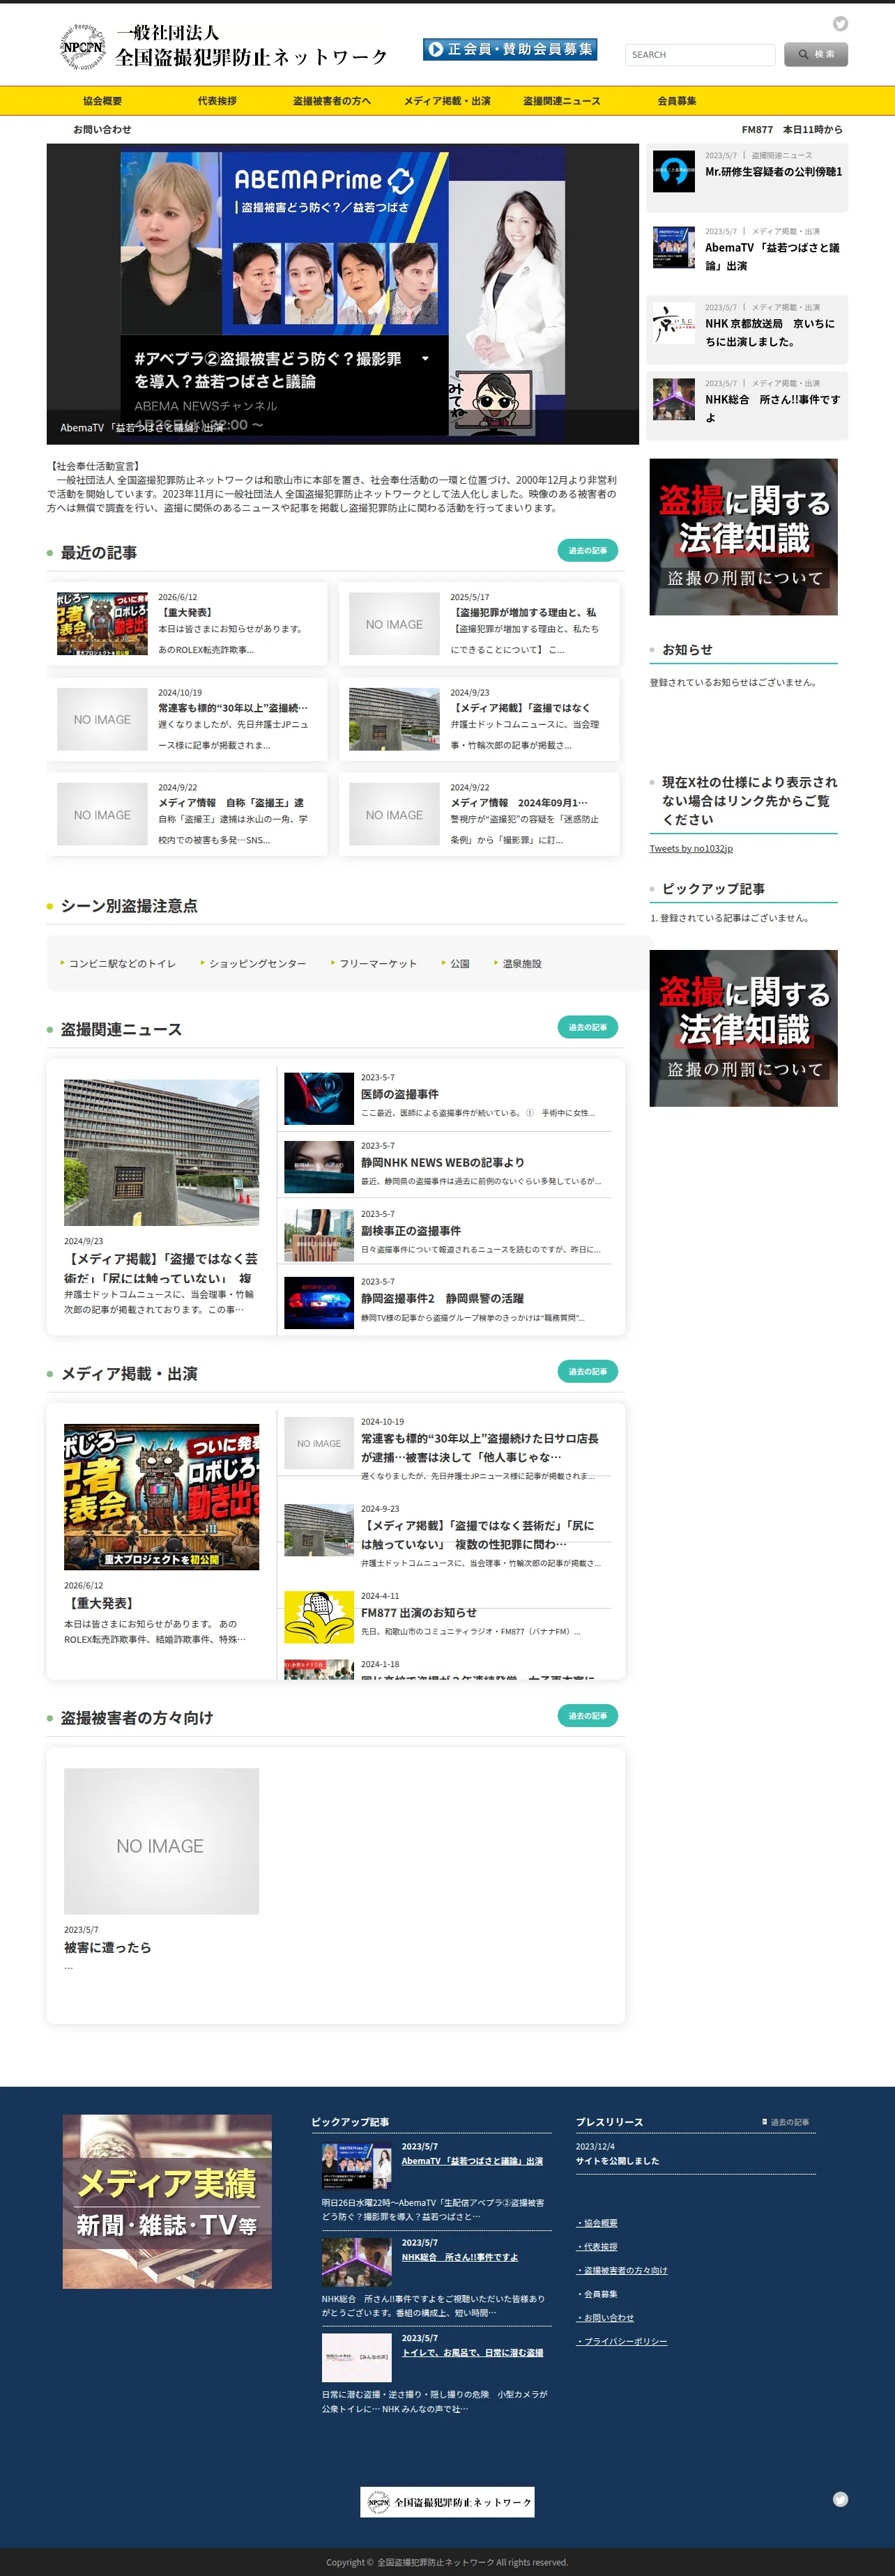The width and height of the screenshot is (895, 2576).
Task: Select 盗撮被害者の方へ in the navigation bar
Action: [332, 101]
